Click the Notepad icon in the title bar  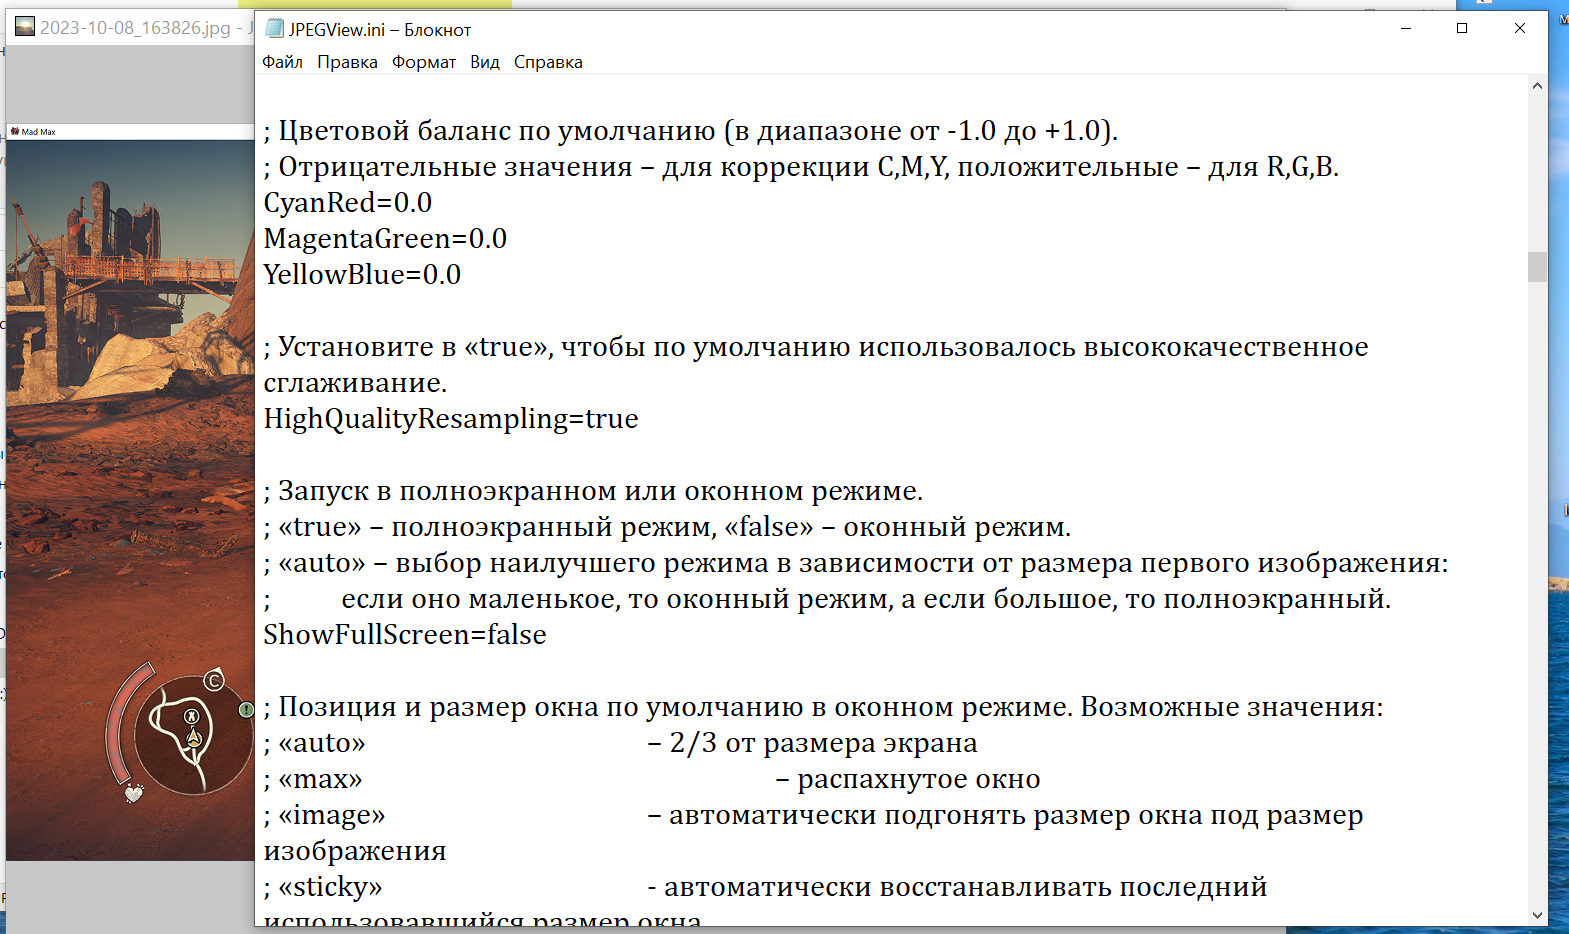pos(274,29)
